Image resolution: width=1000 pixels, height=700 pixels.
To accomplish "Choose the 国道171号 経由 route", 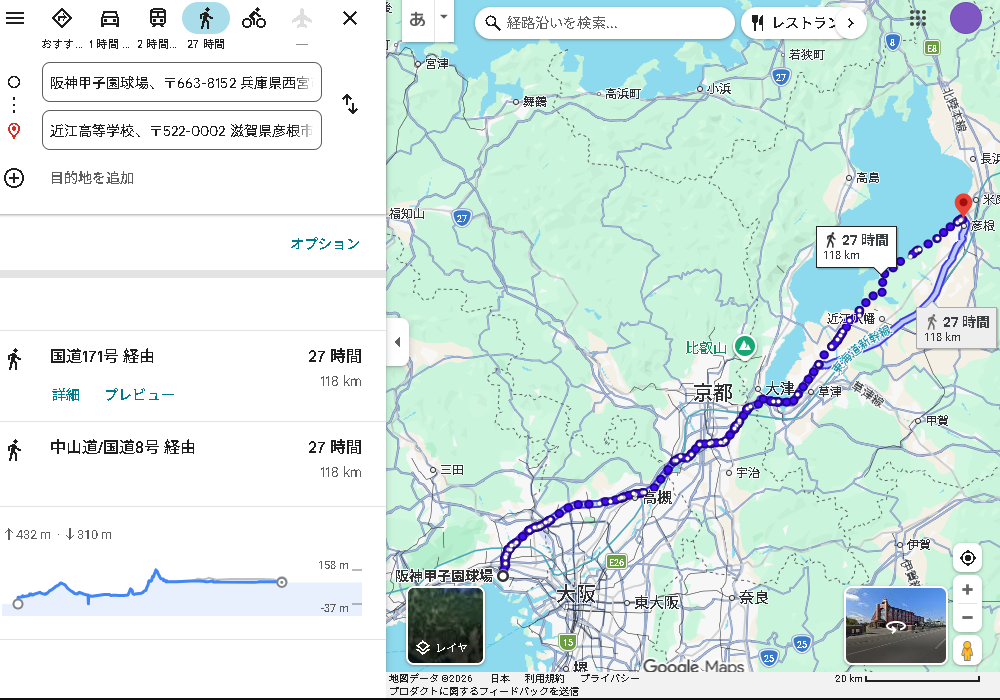I will (x=102, y=356).
